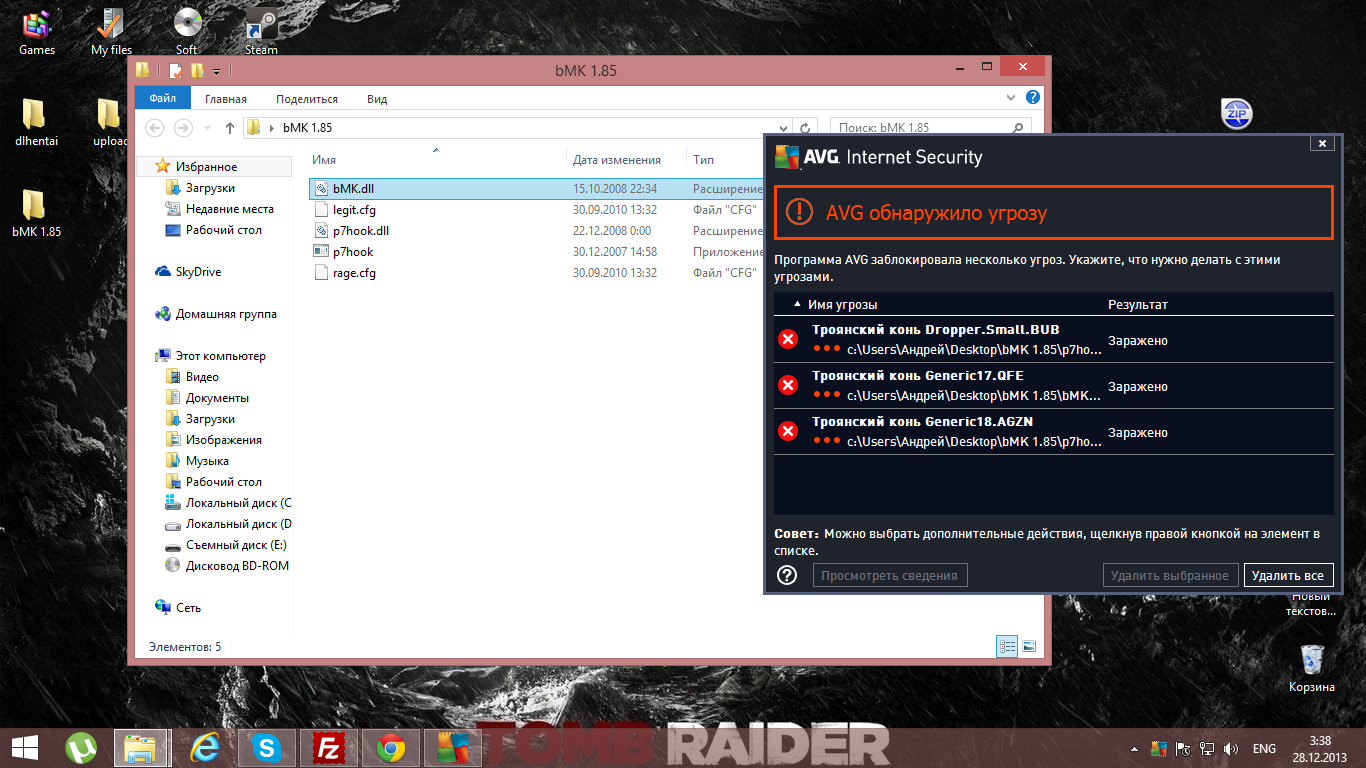Screen dimensions: 1366x768
Task: Open the Action Center flag icon
Action: (x=1184, y=748)
